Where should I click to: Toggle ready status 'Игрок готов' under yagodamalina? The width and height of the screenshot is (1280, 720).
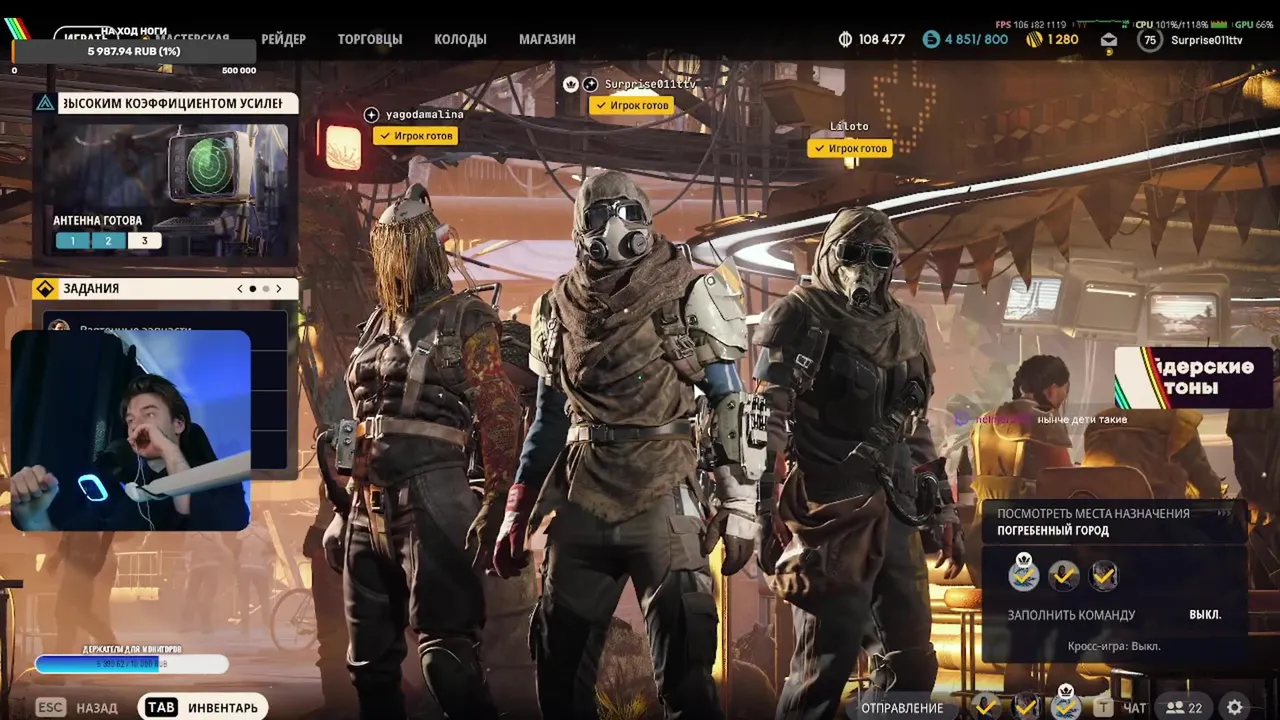[x=415, y=136]
